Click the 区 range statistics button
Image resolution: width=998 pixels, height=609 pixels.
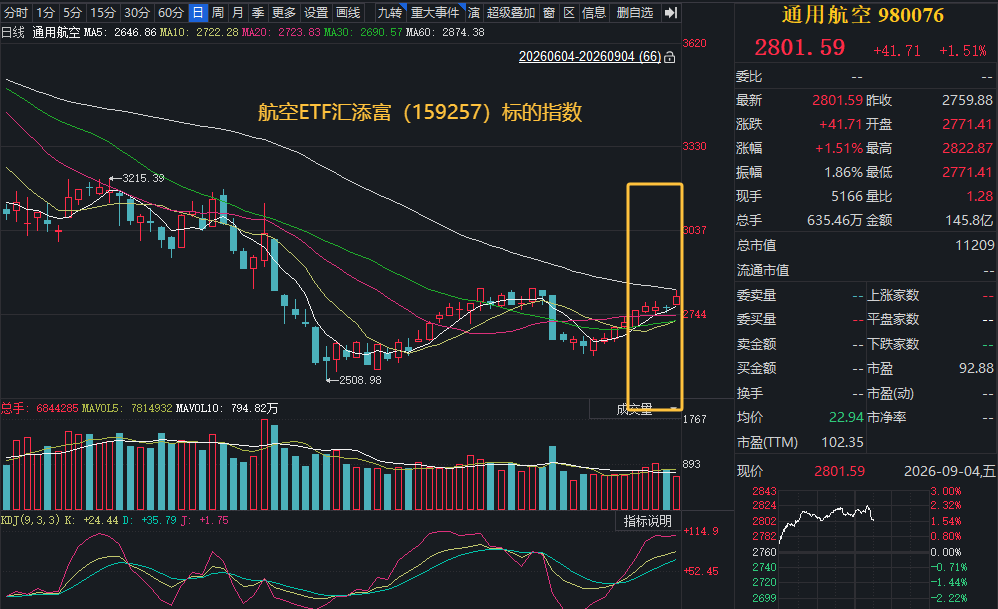[x=569, y=13]
